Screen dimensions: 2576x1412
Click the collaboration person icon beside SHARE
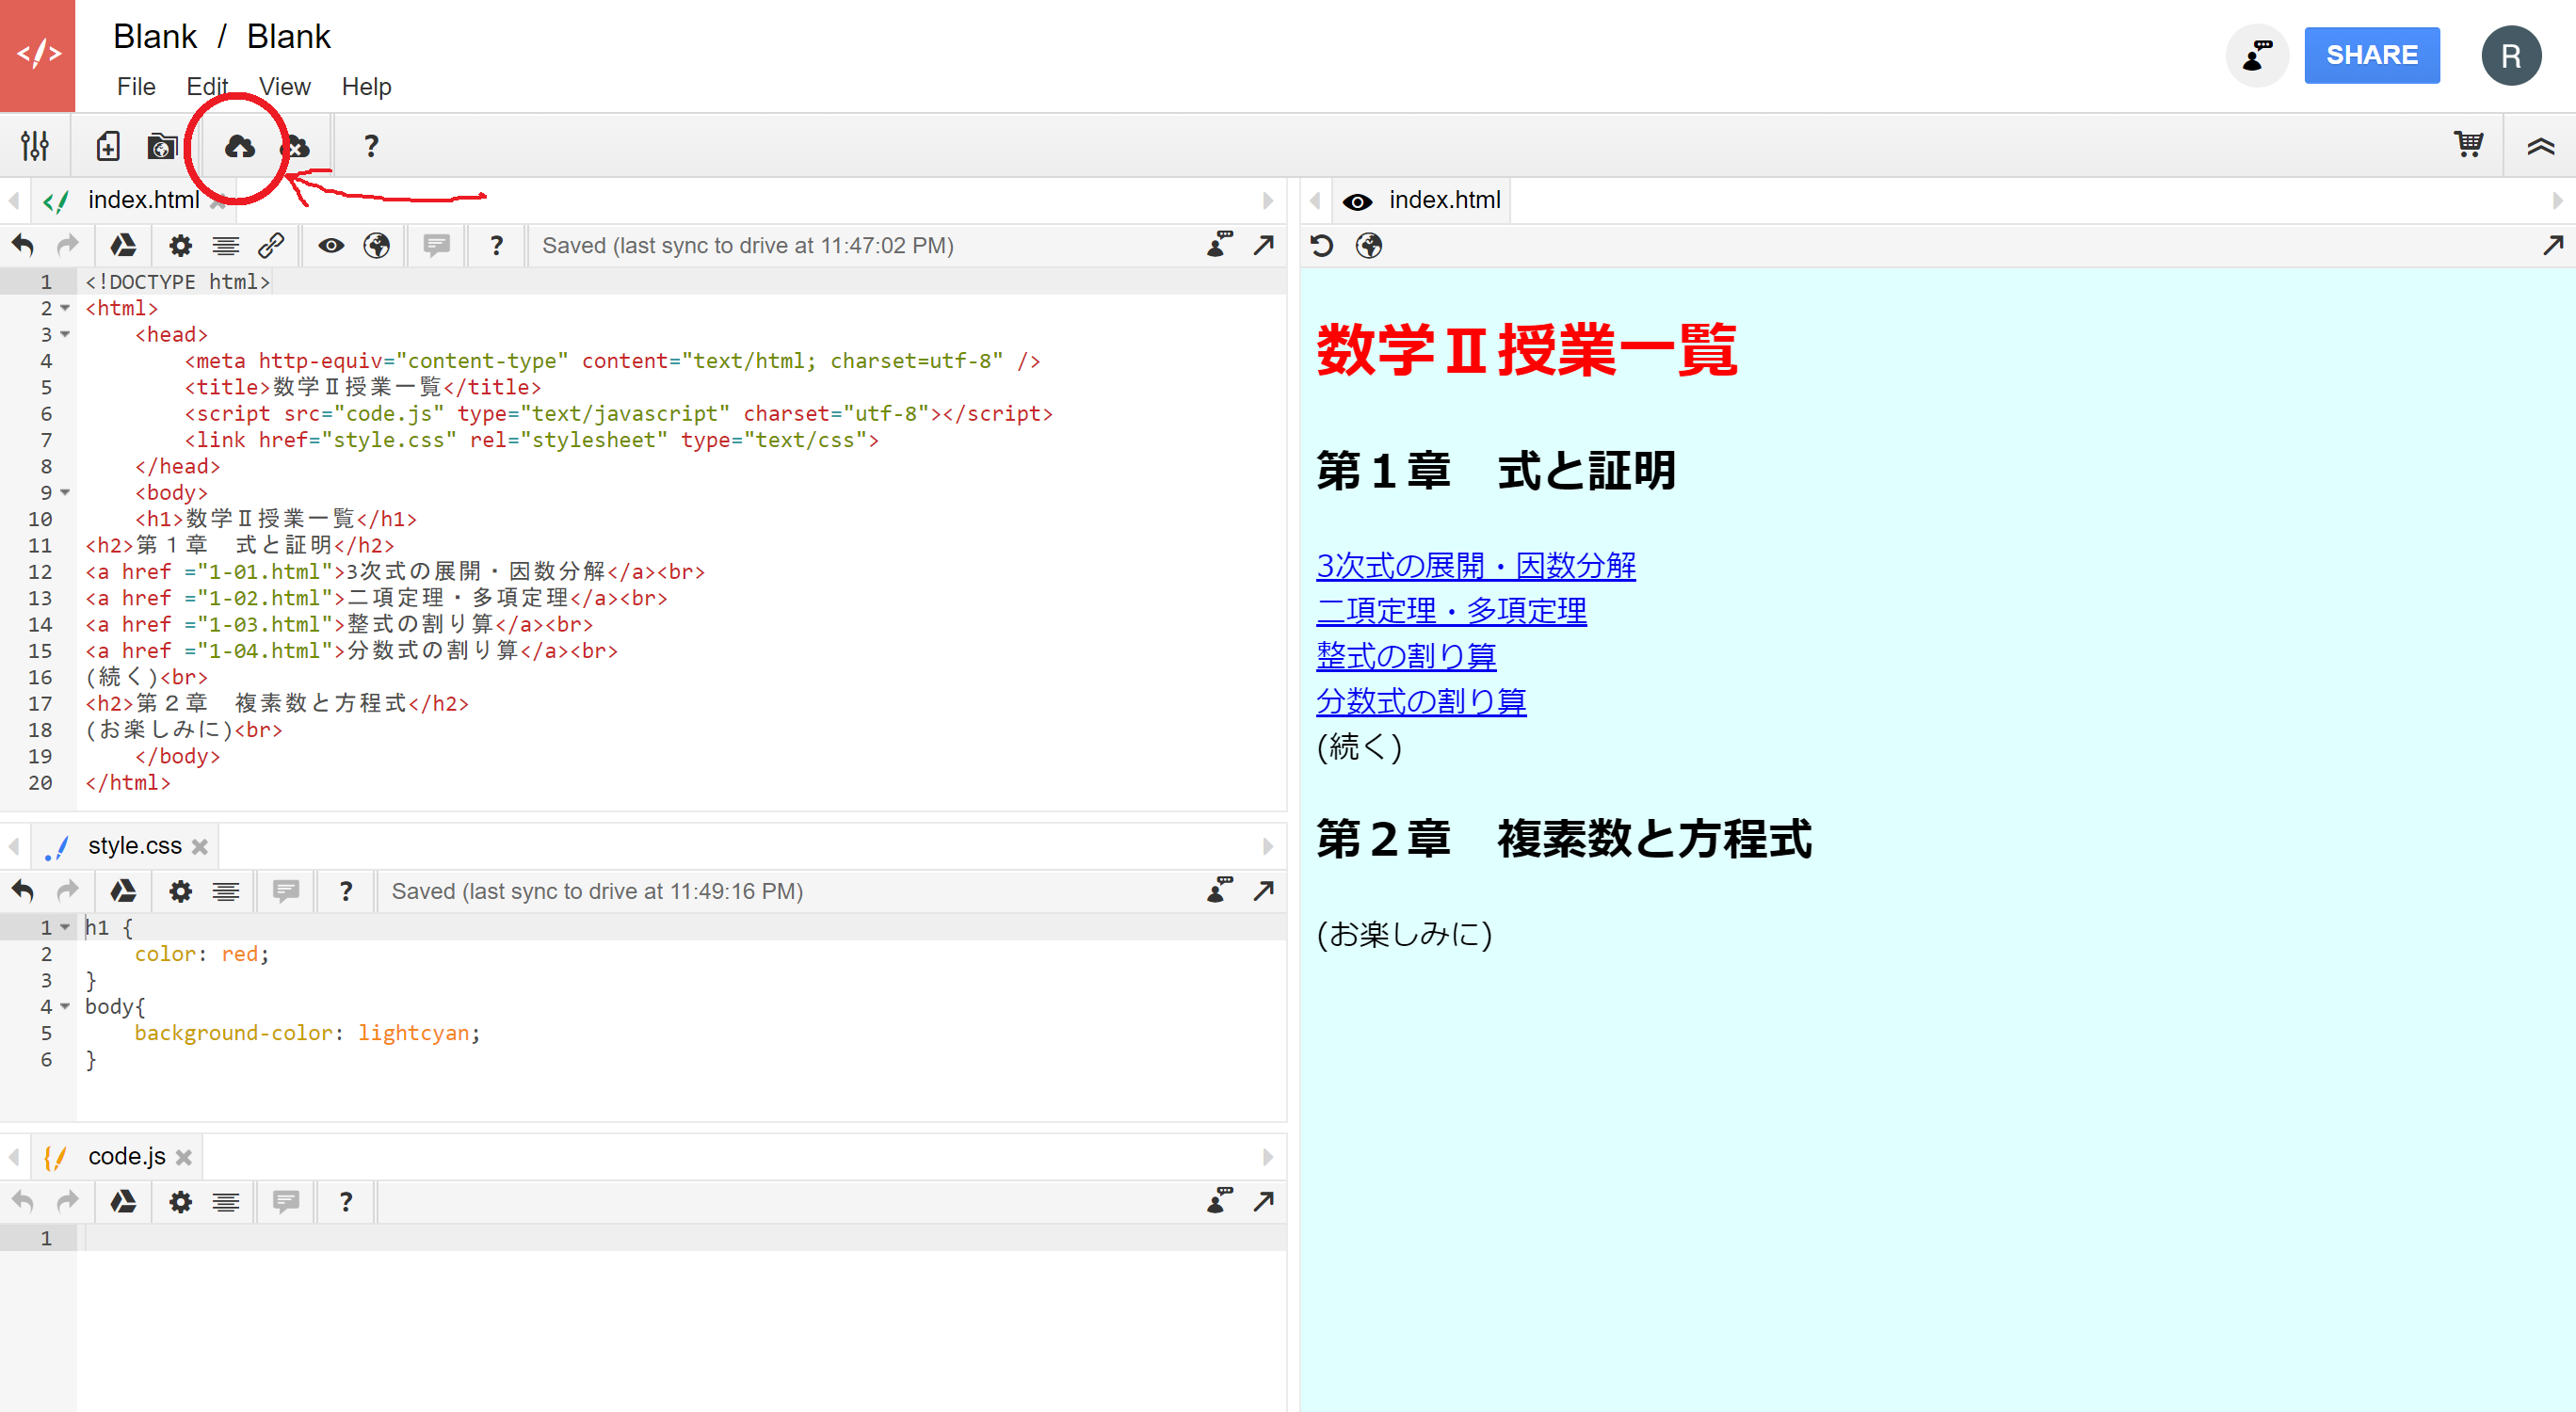[2256, 55]
